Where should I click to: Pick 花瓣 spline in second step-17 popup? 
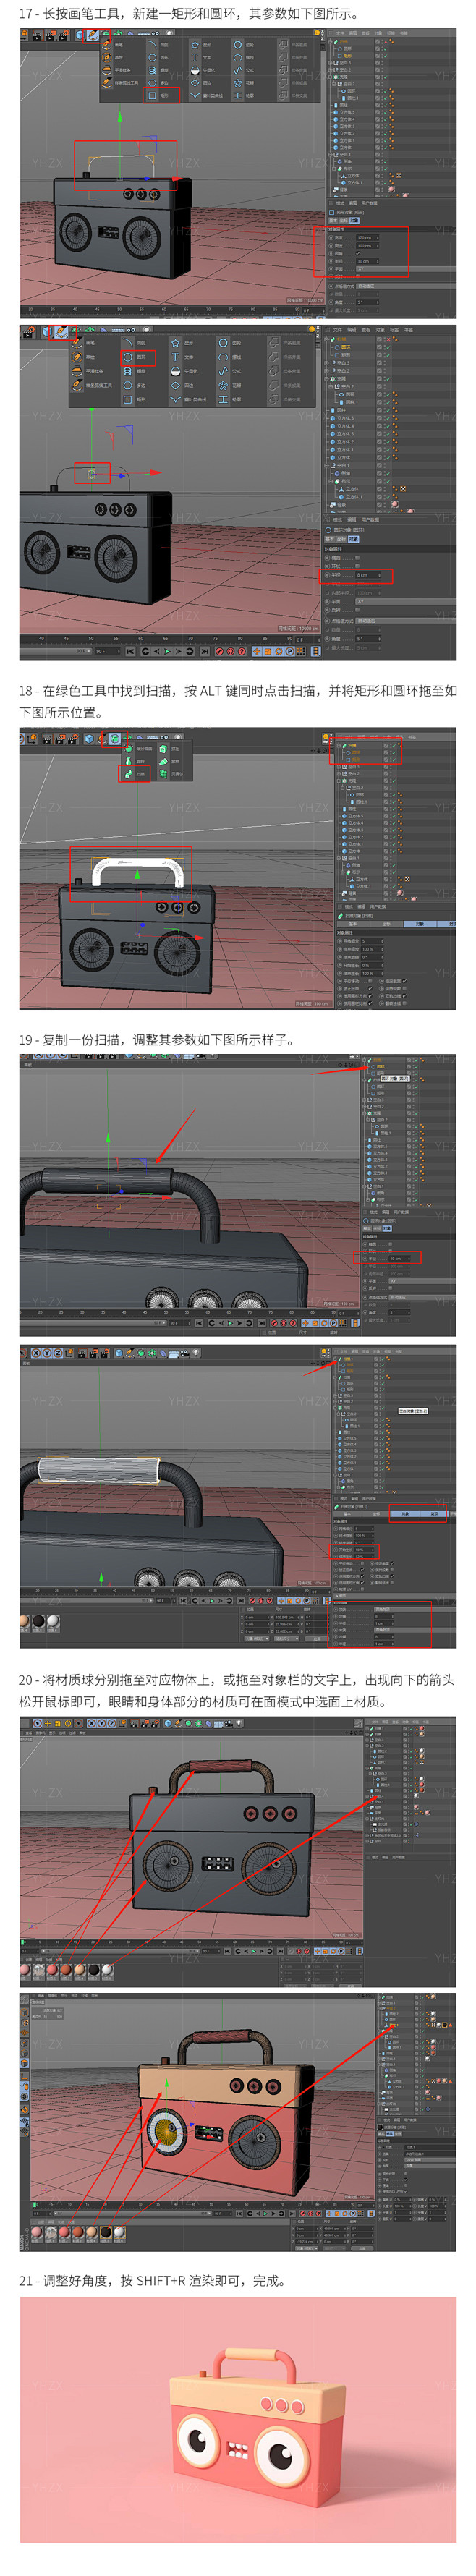coord(231,386)
